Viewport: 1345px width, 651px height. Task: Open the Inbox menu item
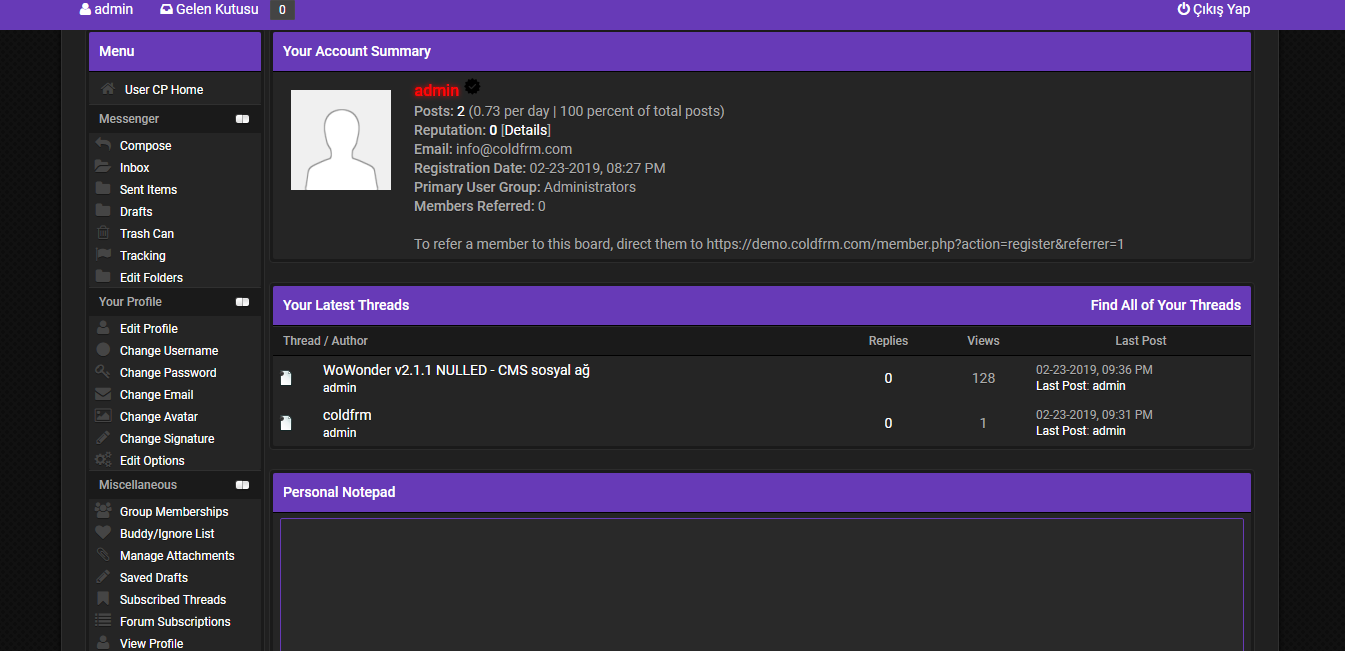[x=134, y=168]
